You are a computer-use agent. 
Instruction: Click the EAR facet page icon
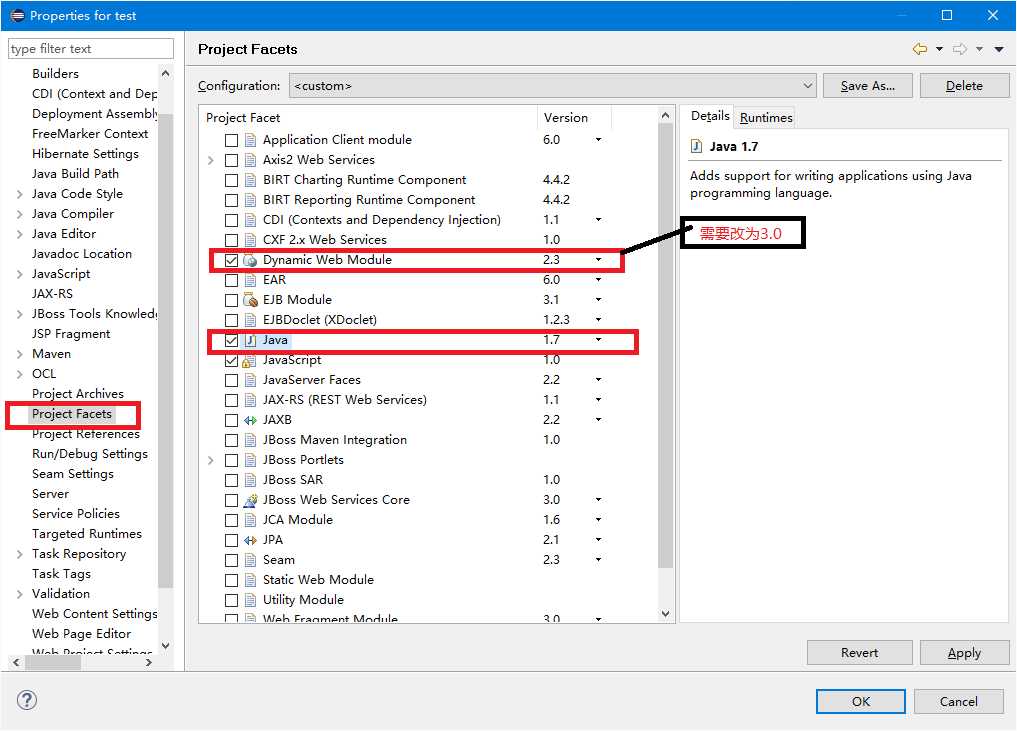(250, 280)
